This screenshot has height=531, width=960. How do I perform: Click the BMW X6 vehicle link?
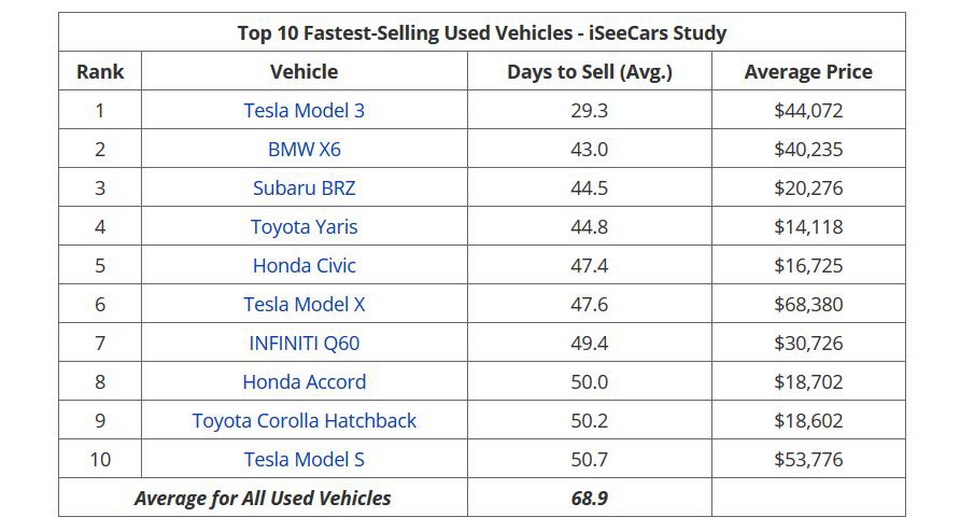coord(304,150)
